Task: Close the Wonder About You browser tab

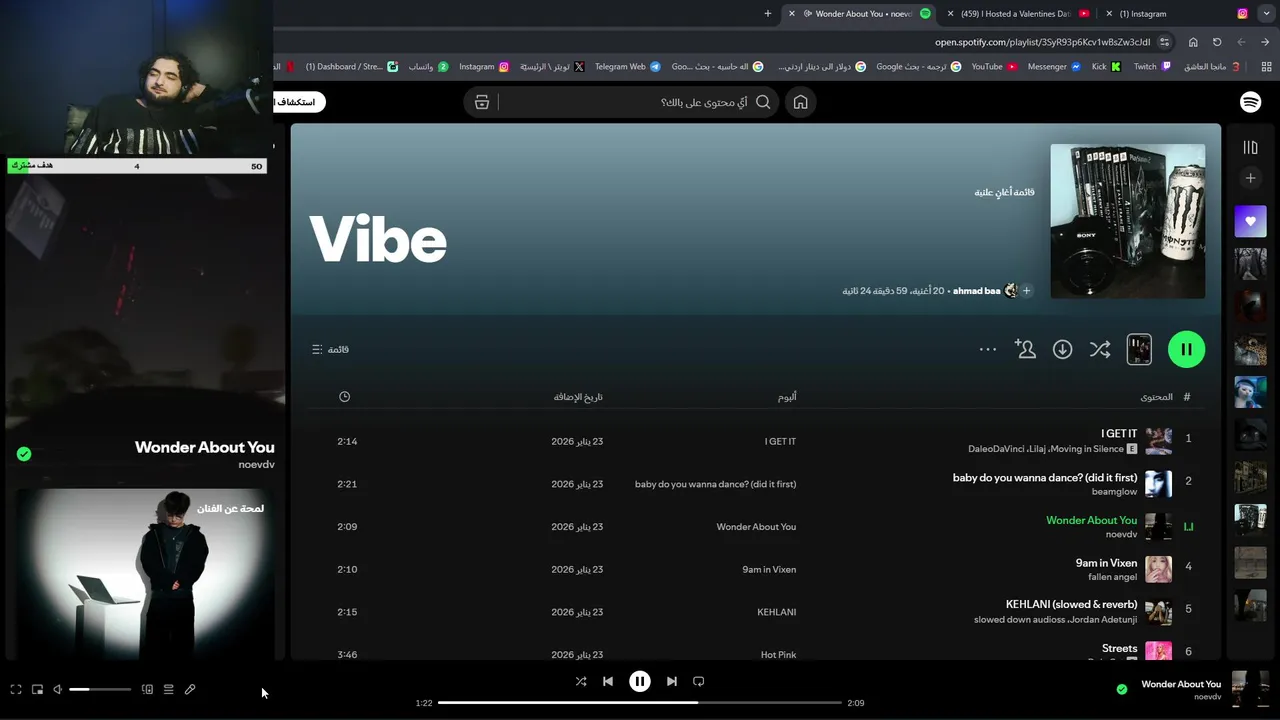Action: pyautogui.click(x=792, y=14)
